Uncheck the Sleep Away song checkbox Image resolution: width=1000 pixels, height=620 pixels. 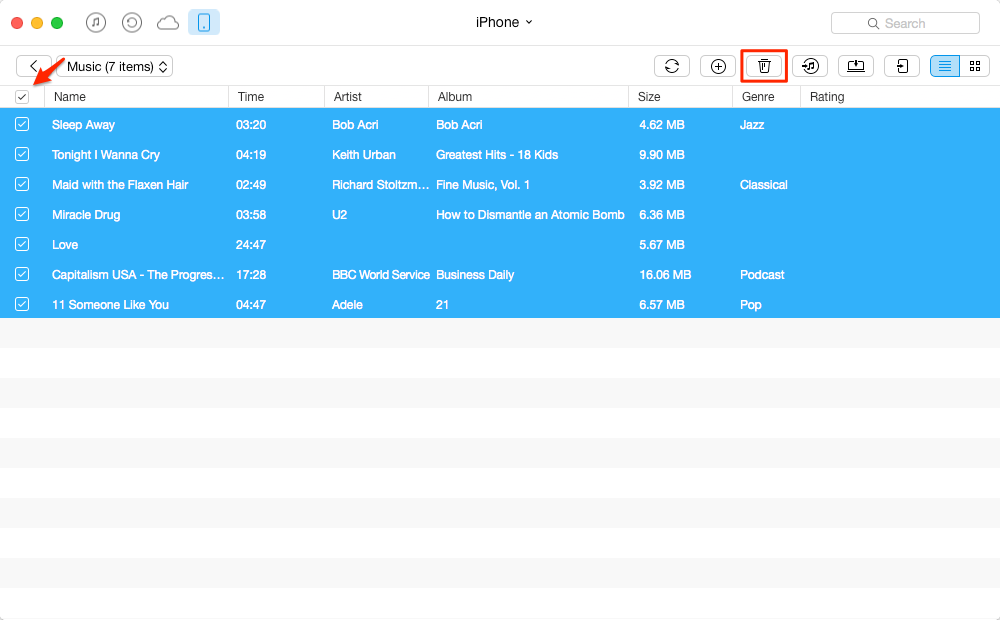click(22, 124)
